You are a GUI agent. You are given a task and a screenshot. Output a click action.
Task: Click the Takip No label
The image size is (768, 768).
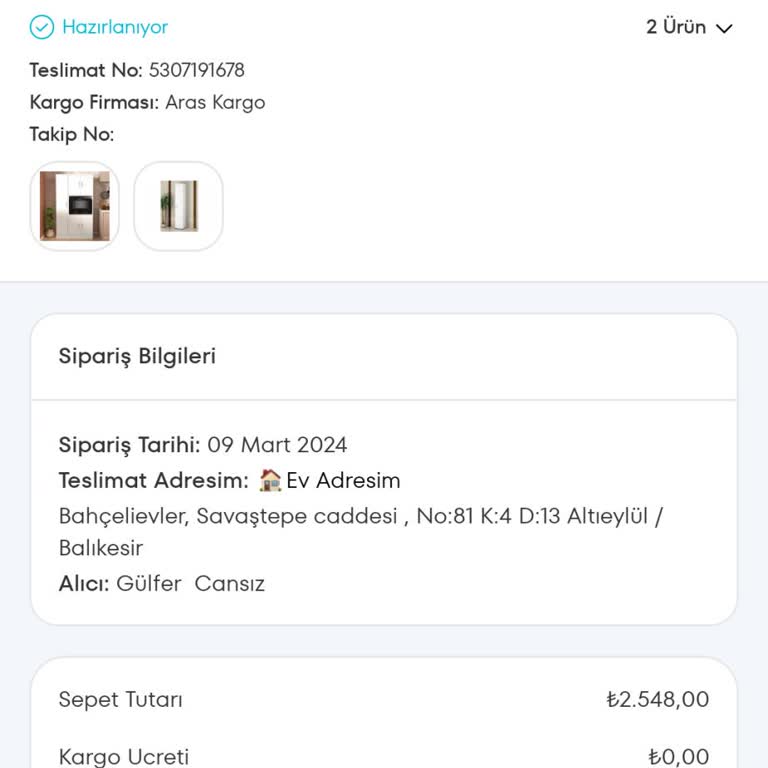(x=72, y=134)
